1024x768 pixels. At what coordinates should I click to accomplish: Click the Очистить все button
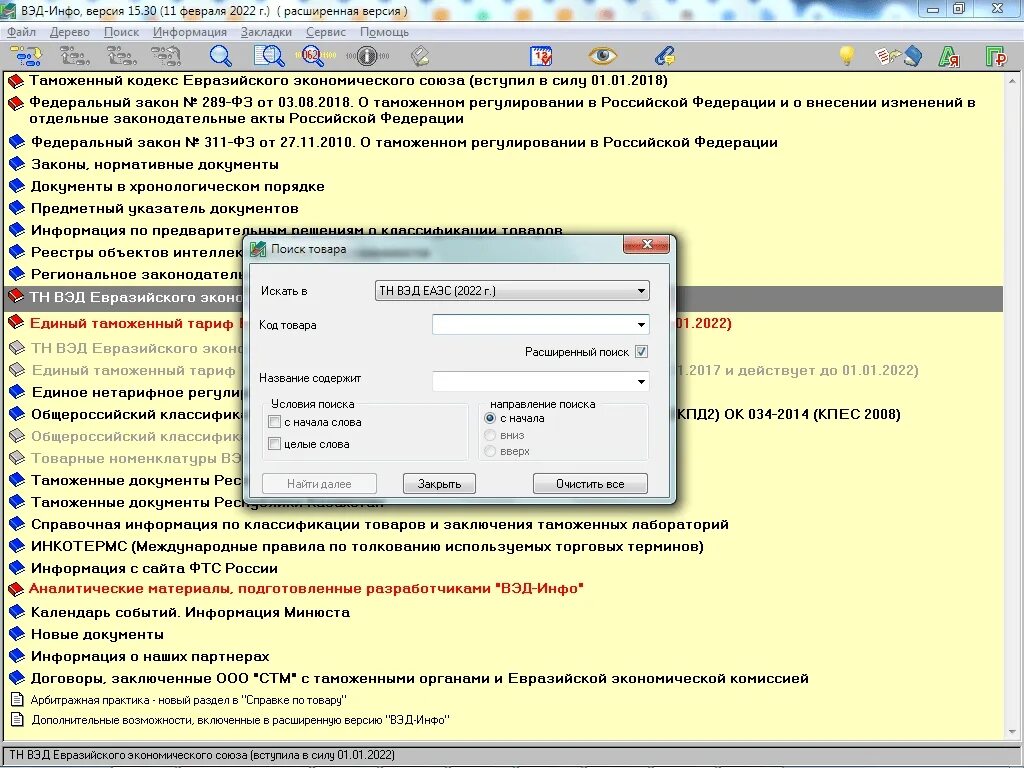point(590,484)
